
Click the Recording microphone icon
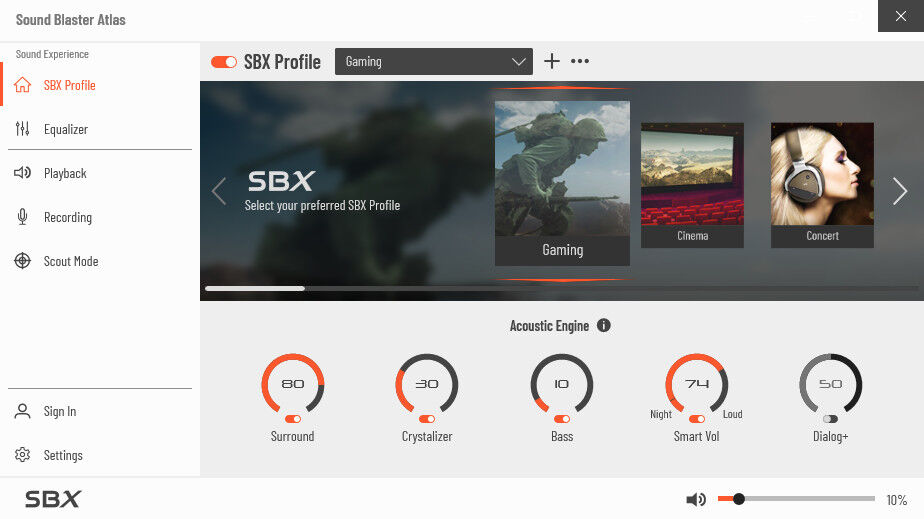22,217
